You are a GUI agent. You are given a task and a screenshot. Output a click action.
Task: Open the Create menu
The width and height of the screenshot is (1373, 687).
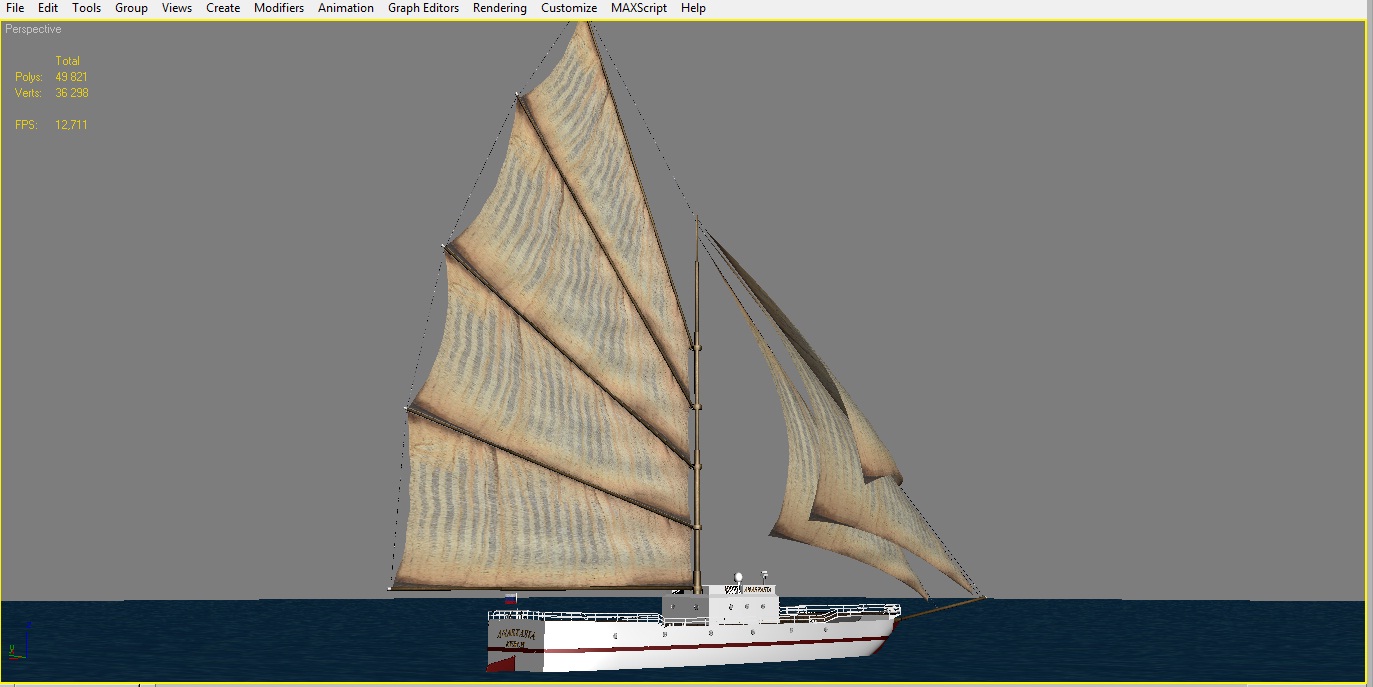pyautogui.click(x=223, y=8)
